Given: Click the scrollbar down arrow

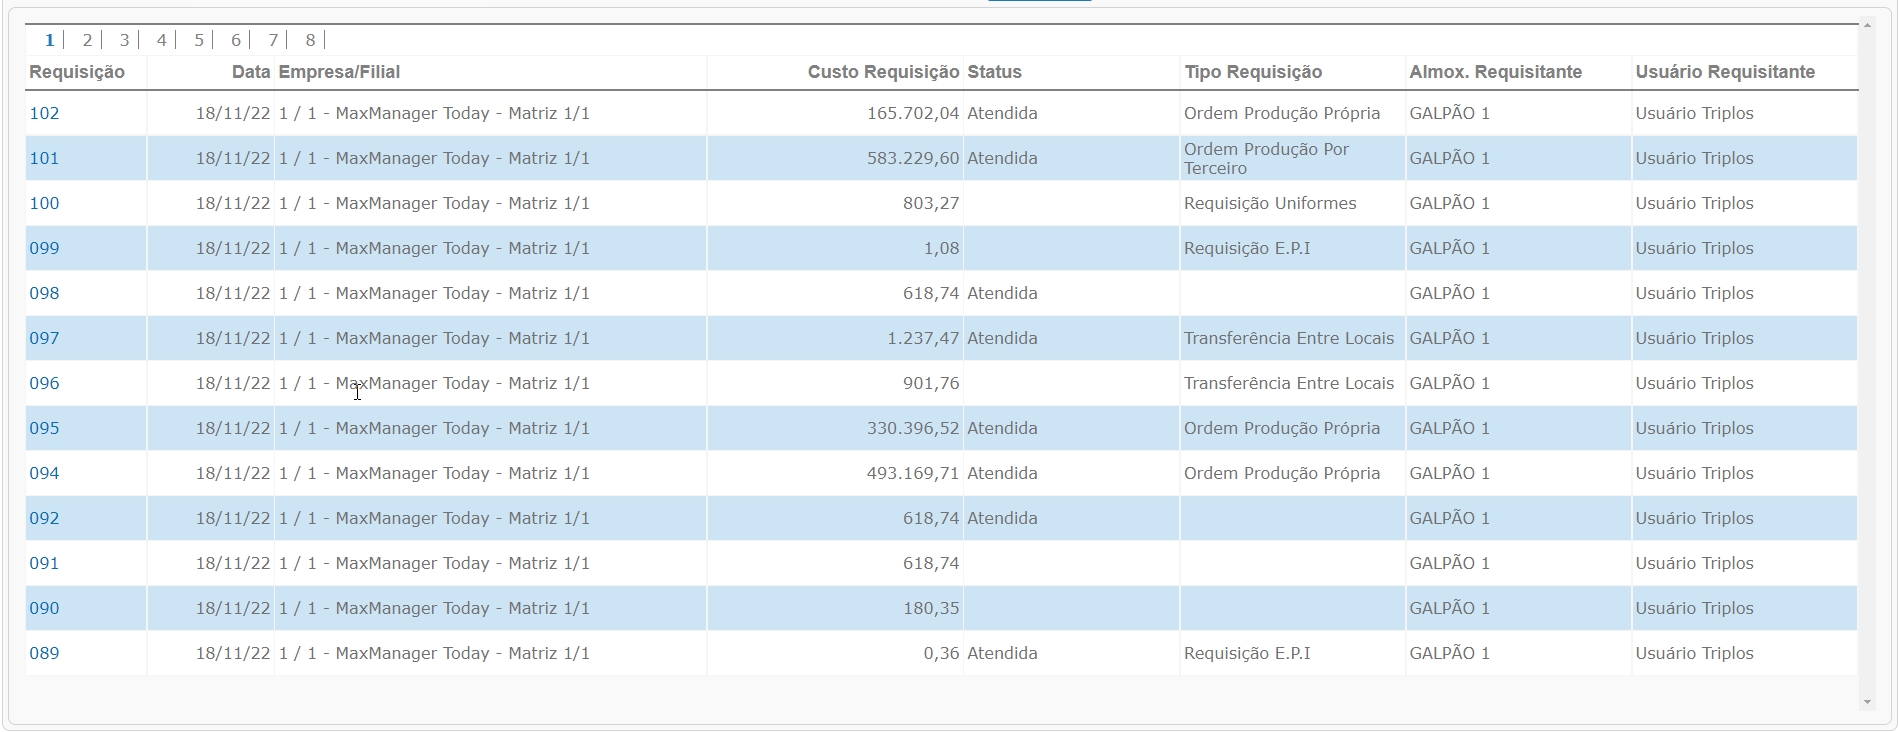Looking at the screenshot, I should (x=1866, y=702).
